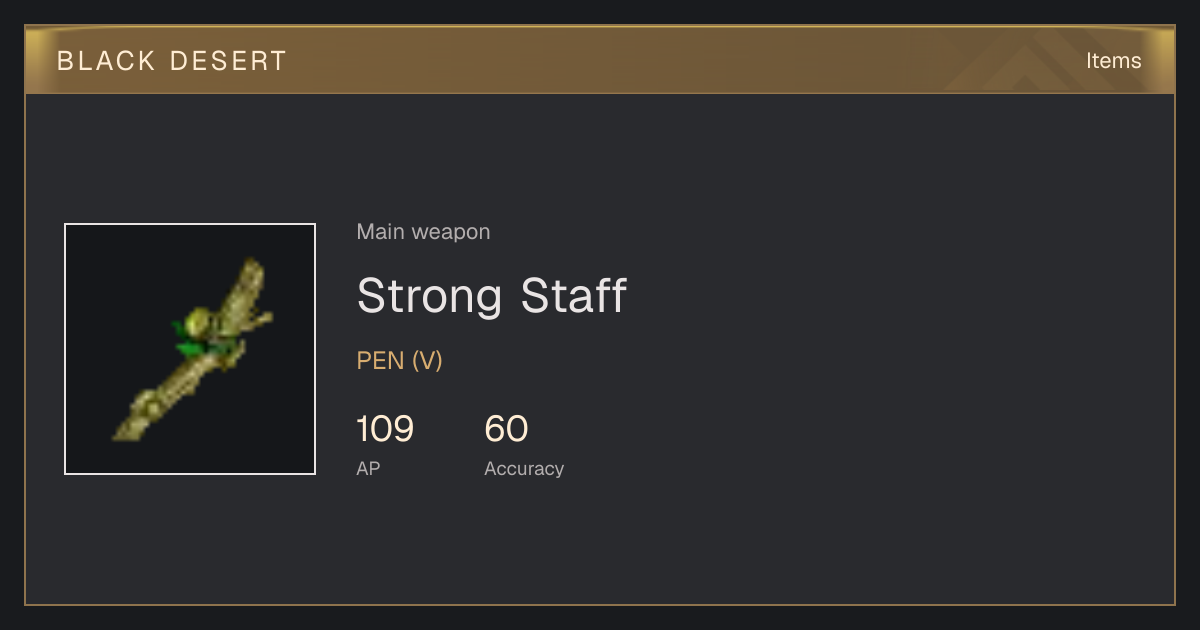Click the Accuracy stat label
Viewport: 1200px width, 630px height.
[524, 469]
